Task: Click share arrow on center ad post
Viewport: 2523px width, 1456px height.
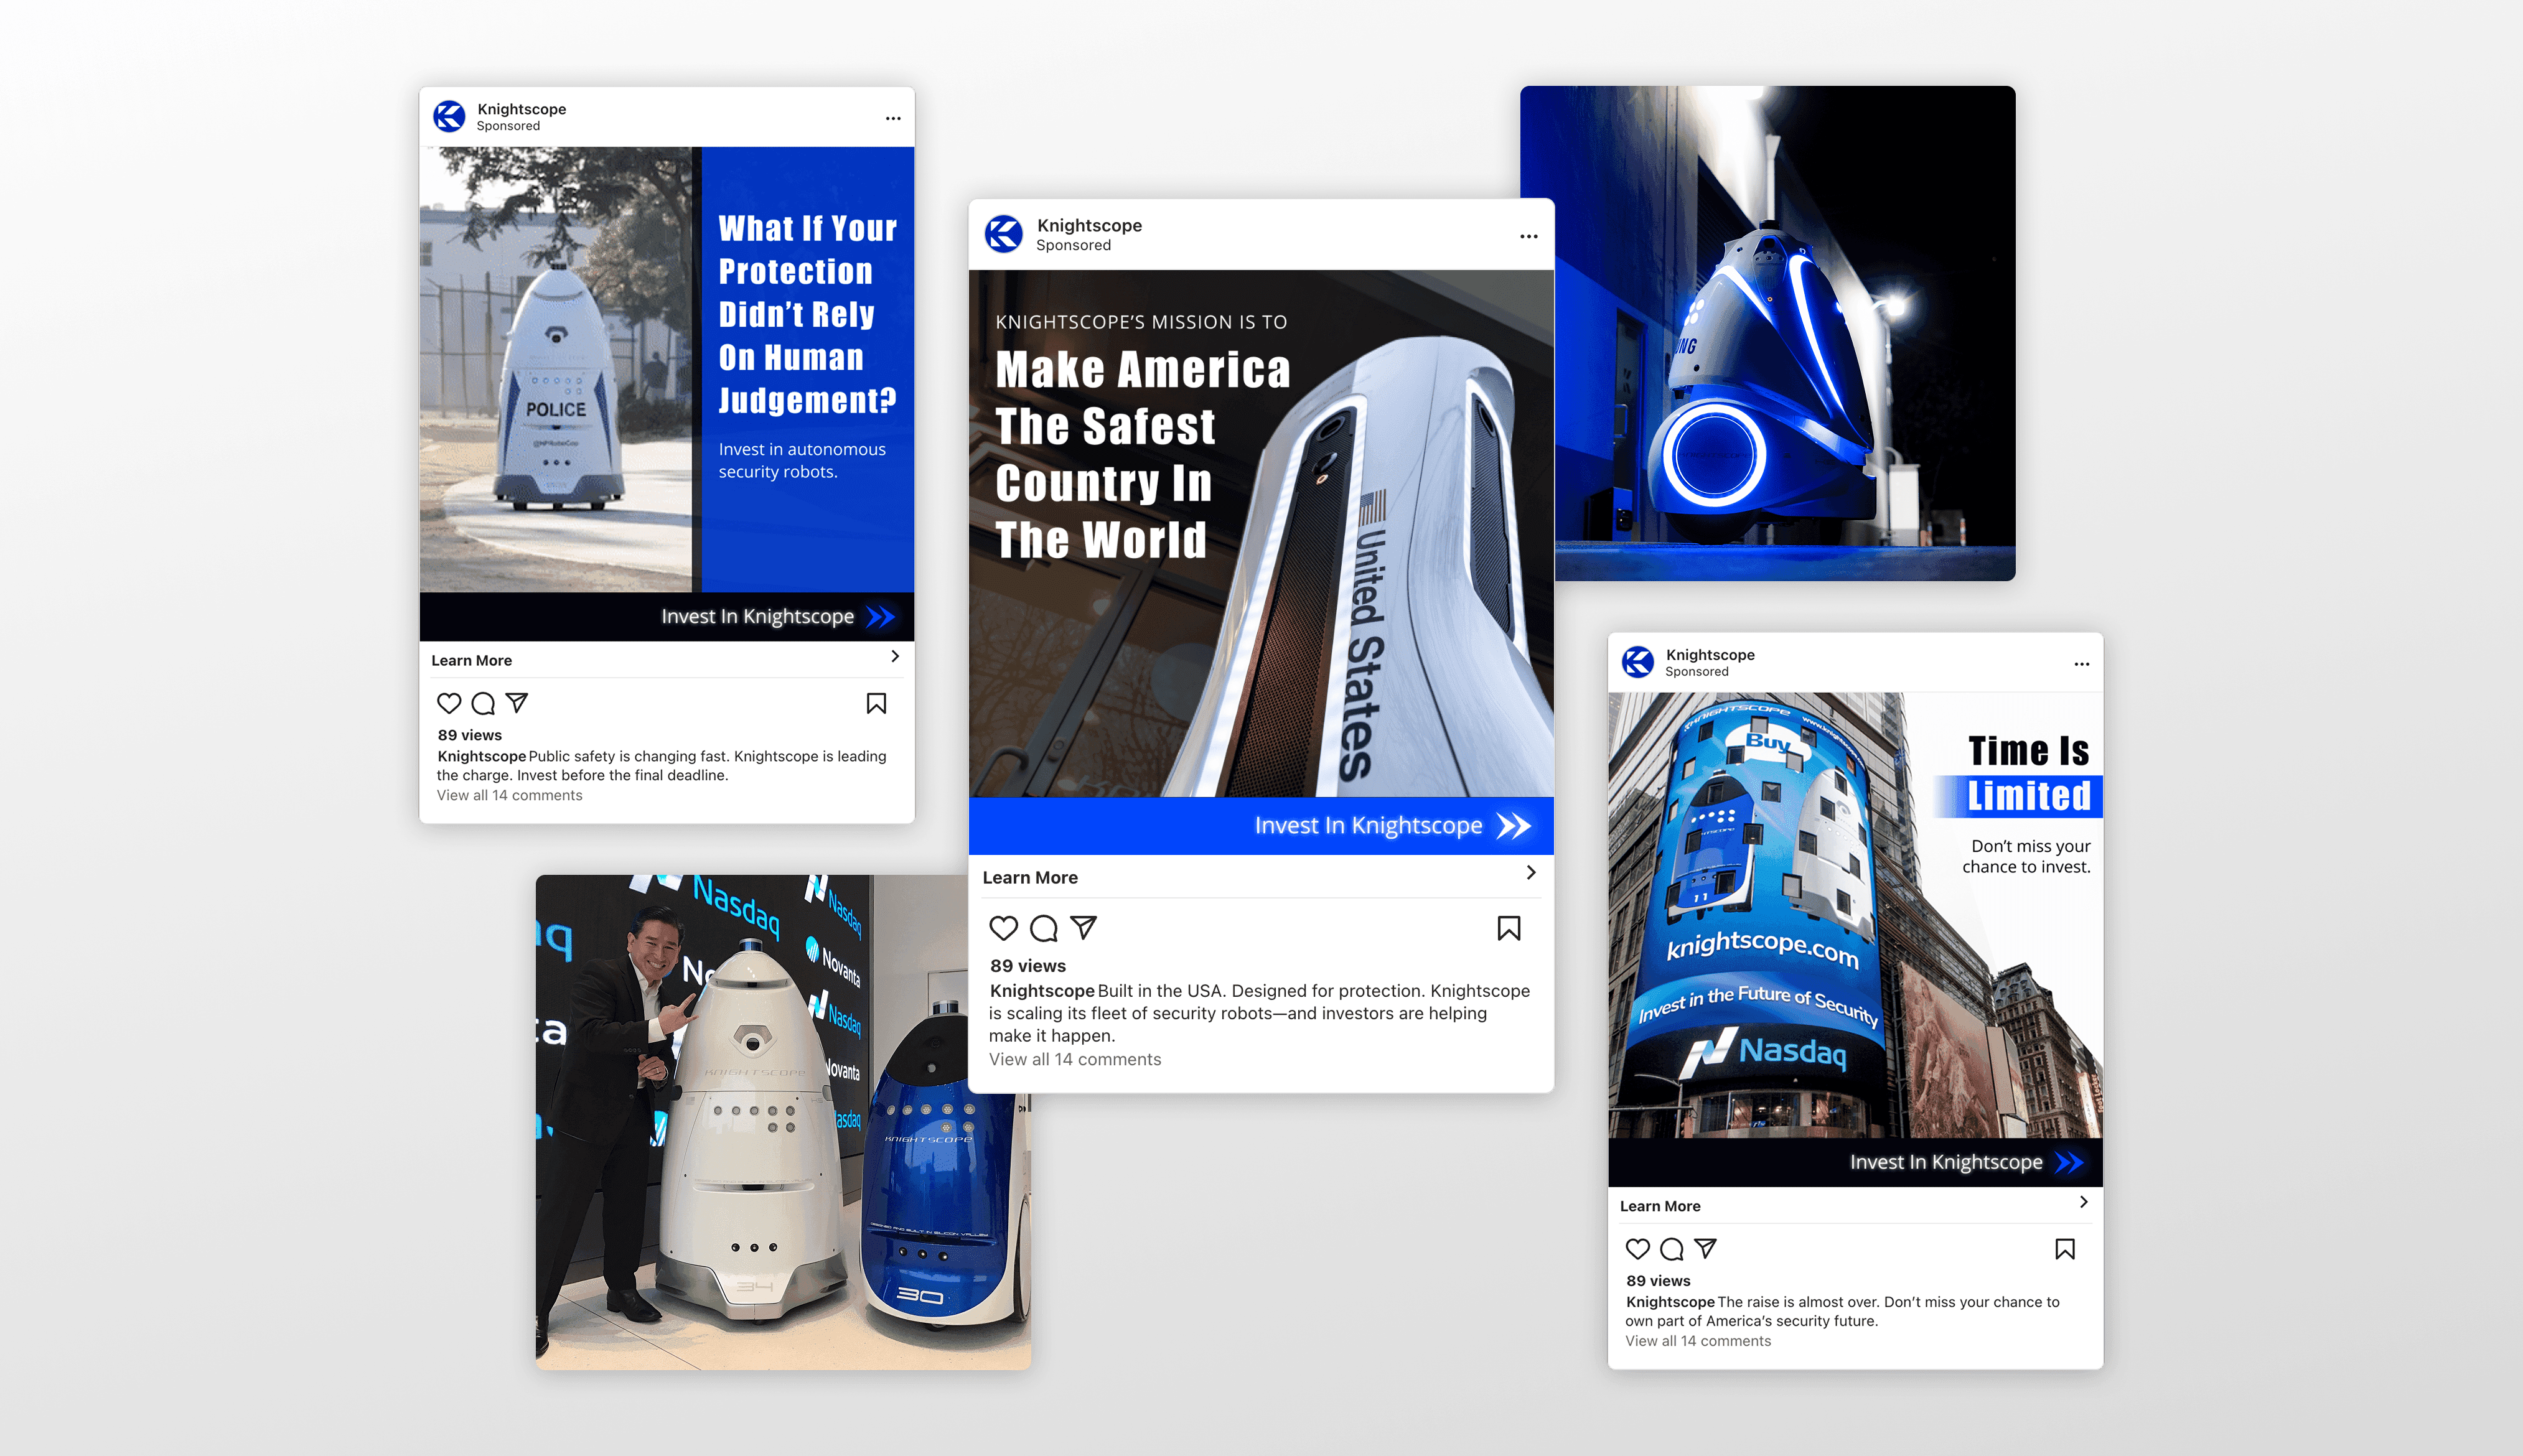Action: pos(1084,927)
